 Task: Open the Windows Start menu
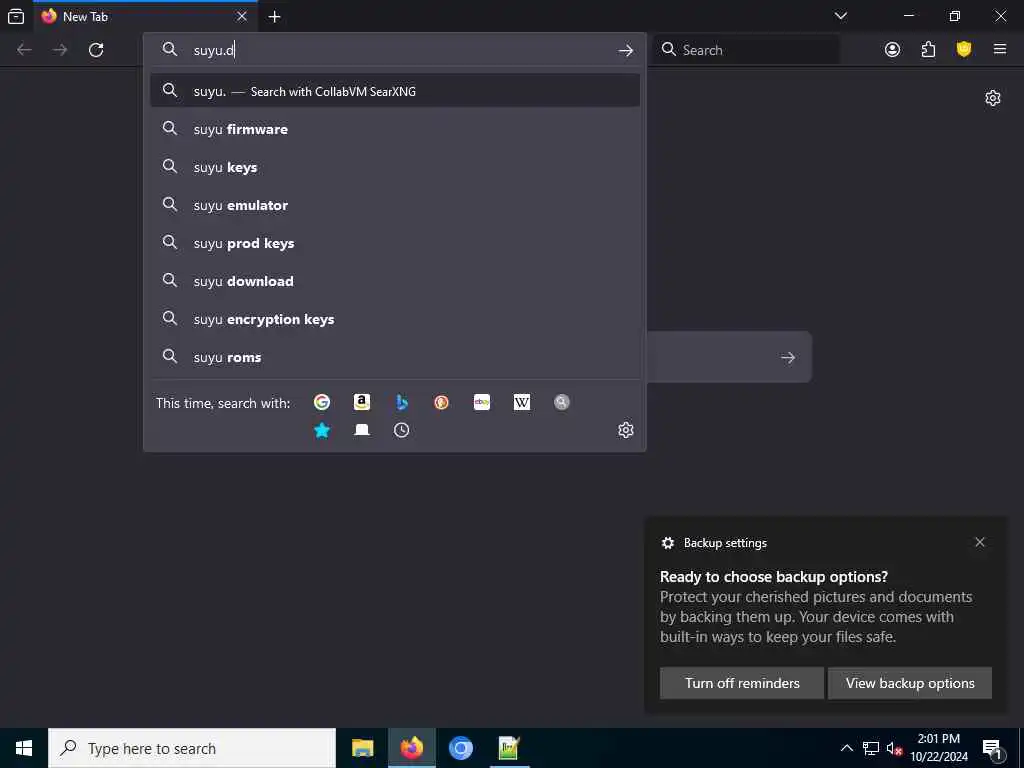point(24,748)
